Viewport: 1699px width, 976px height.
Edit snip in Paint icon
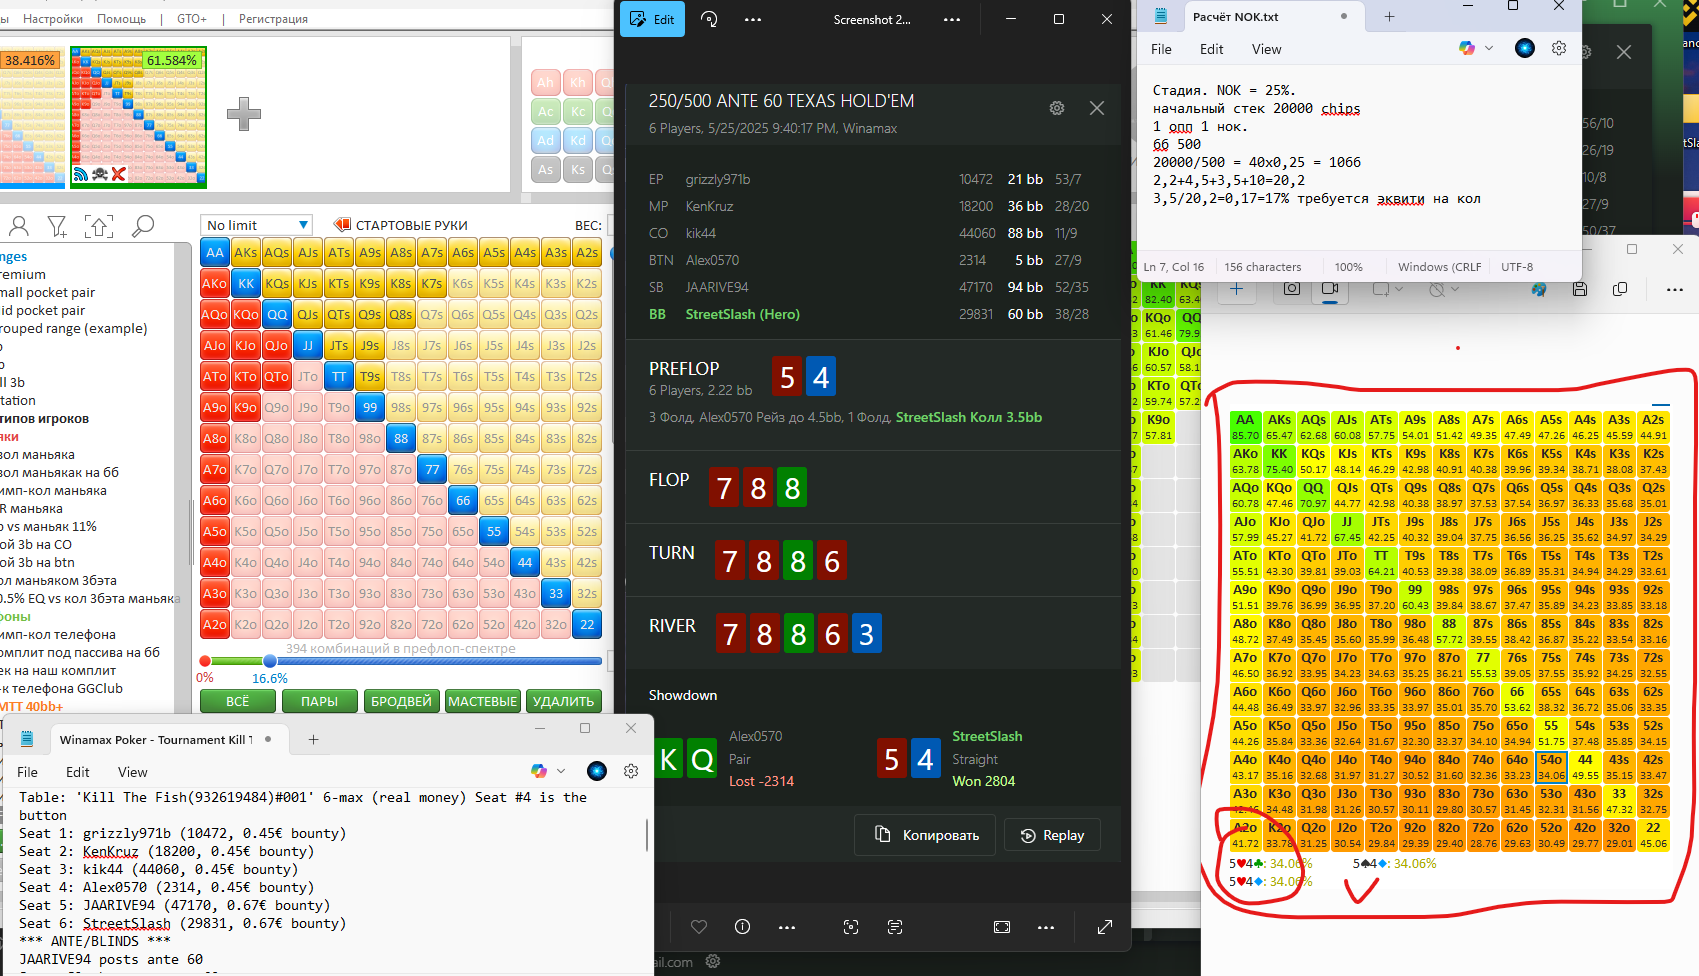(1539, 289)
